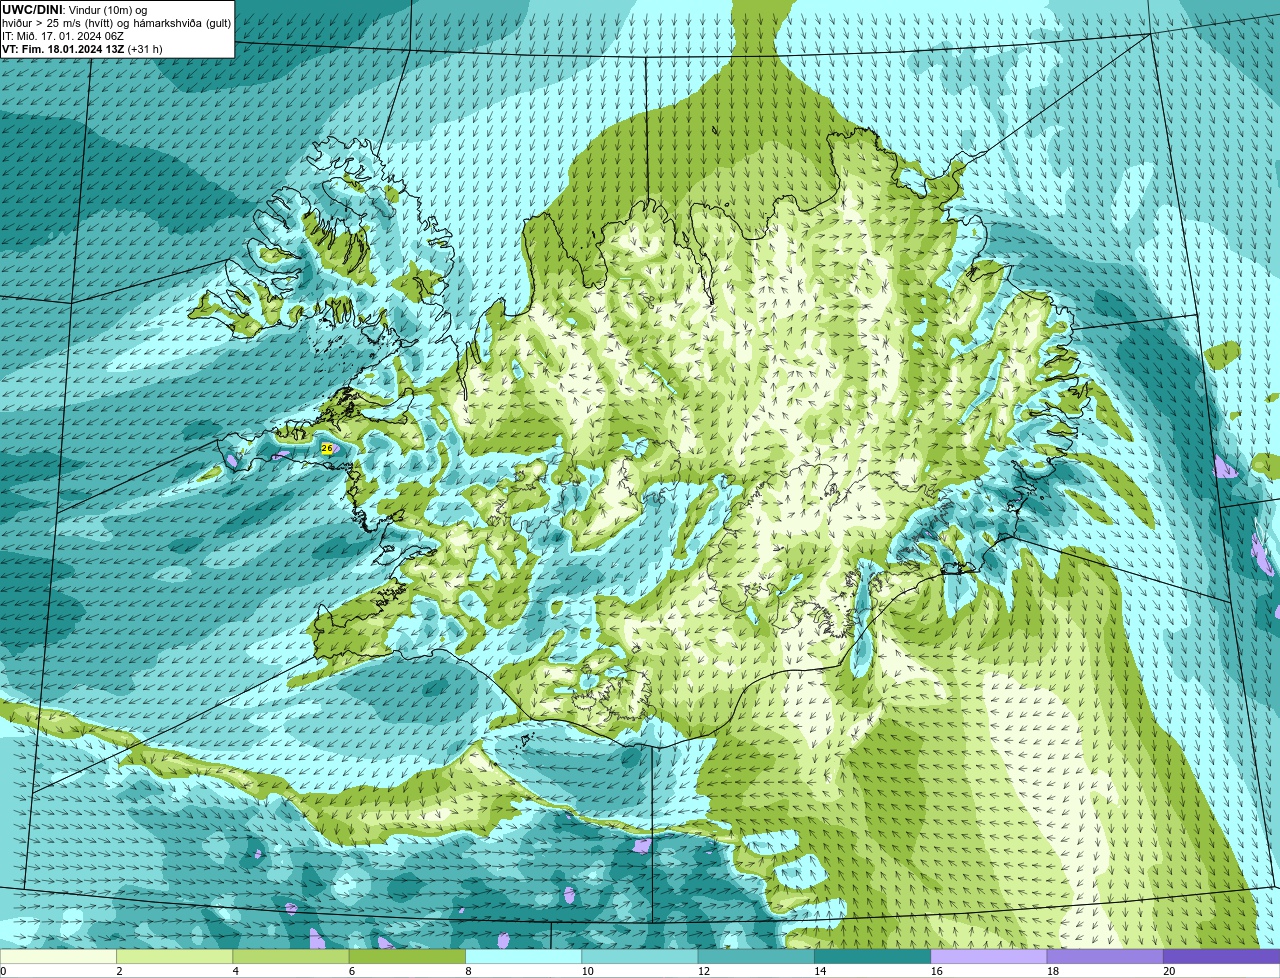Click the "4" label on the wind scale
The height and width of the screenshot is (978, 1280).
pyautogui.click(x=236, y=971)
